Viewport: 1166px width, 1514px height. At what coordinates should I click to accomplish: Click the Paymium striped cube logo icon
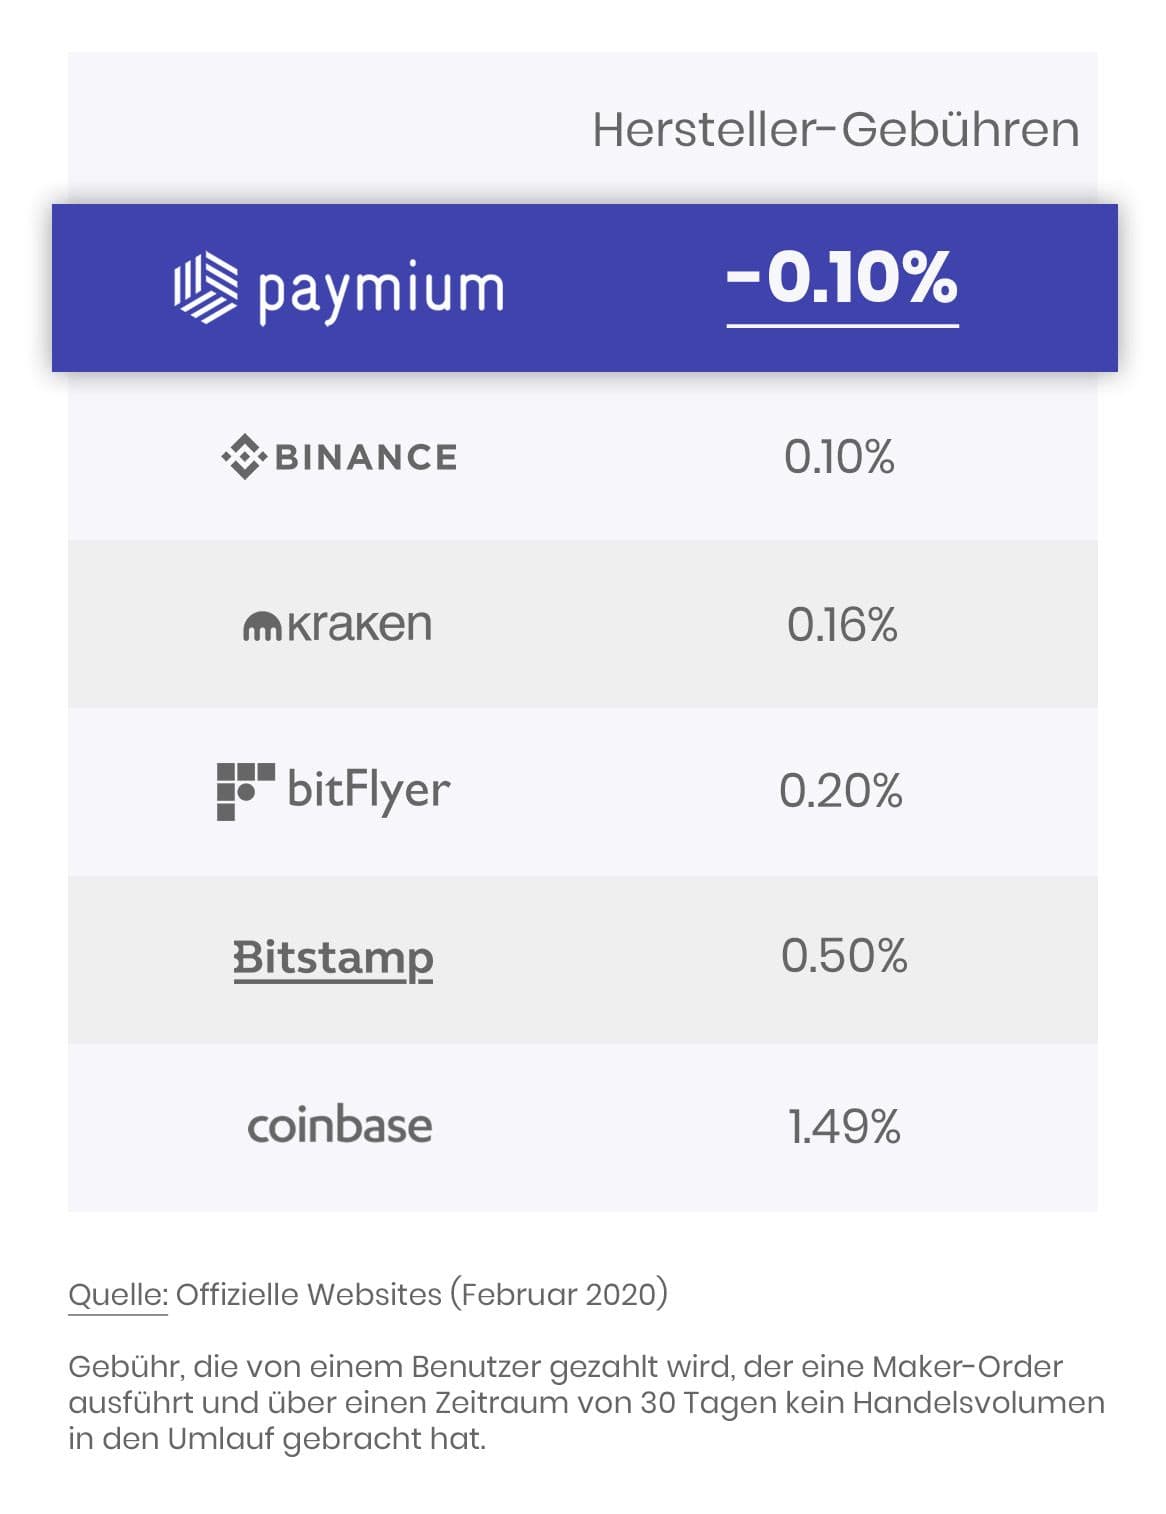(206, 287)
